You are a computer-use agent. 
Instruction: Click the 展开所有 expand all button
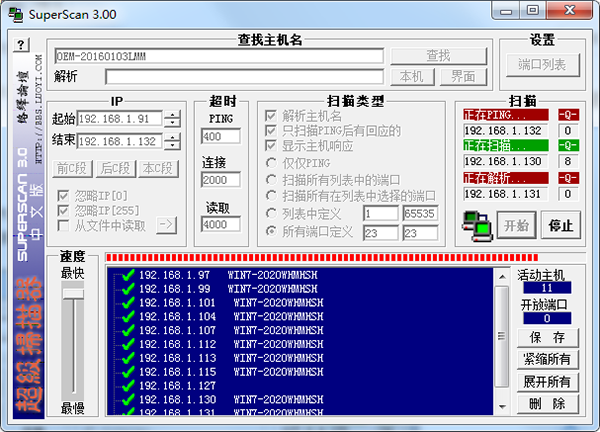coord(546,381)
